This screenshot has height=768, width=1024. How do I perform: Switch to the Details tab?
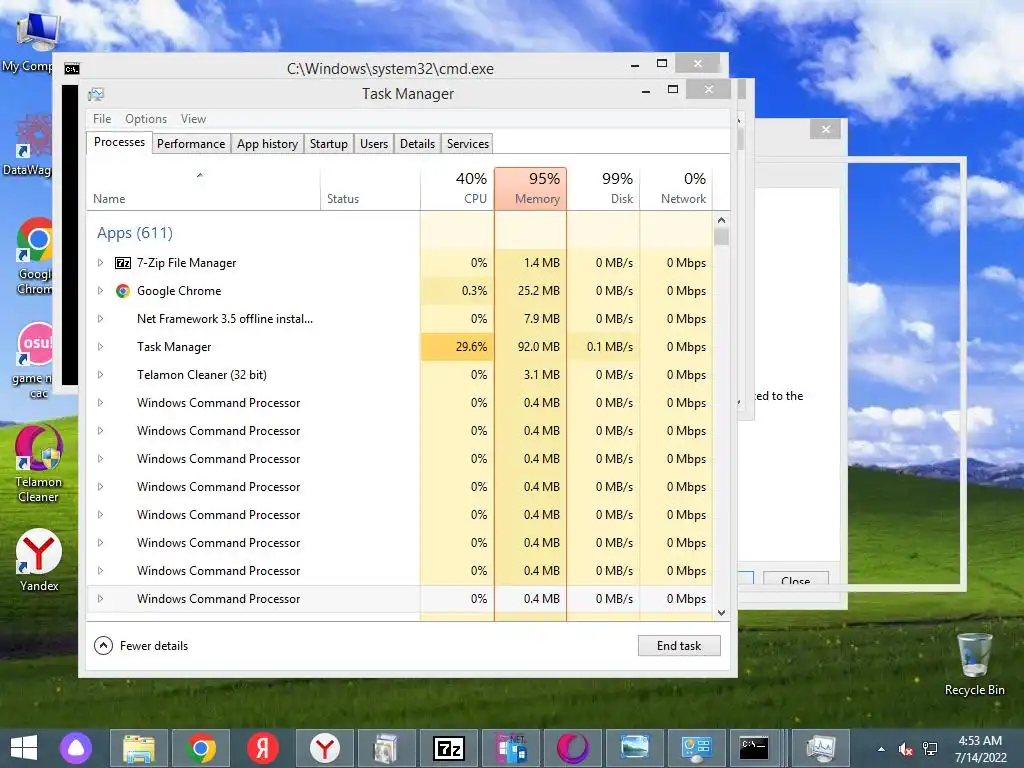tap(417, 144)
